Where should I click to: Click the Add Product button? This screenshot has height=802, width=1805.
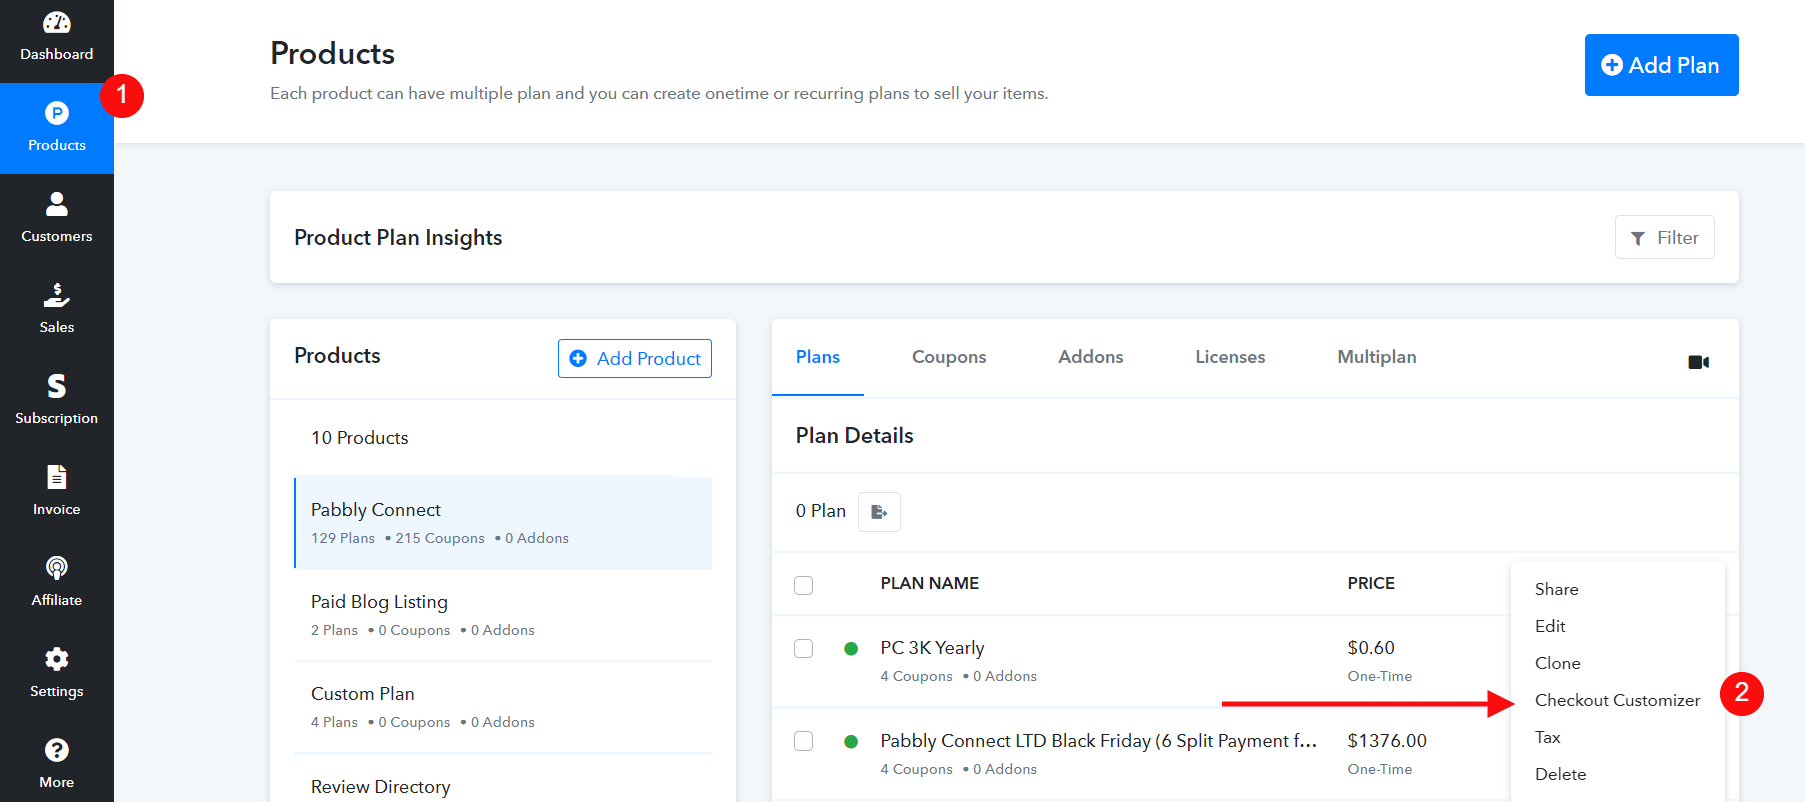pos(635,359)
